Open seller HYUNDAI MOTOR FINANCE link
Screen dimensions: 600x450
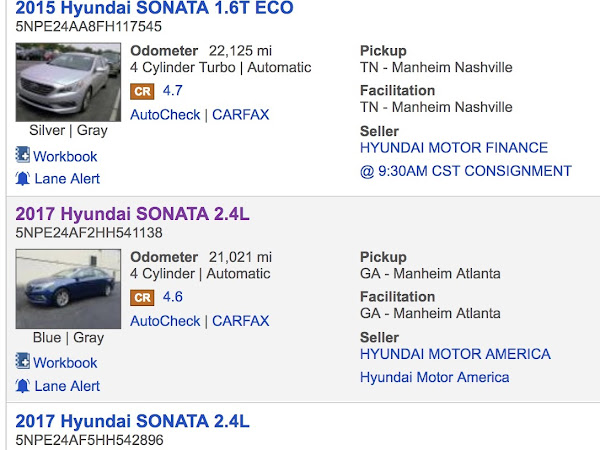coord(453,148)
